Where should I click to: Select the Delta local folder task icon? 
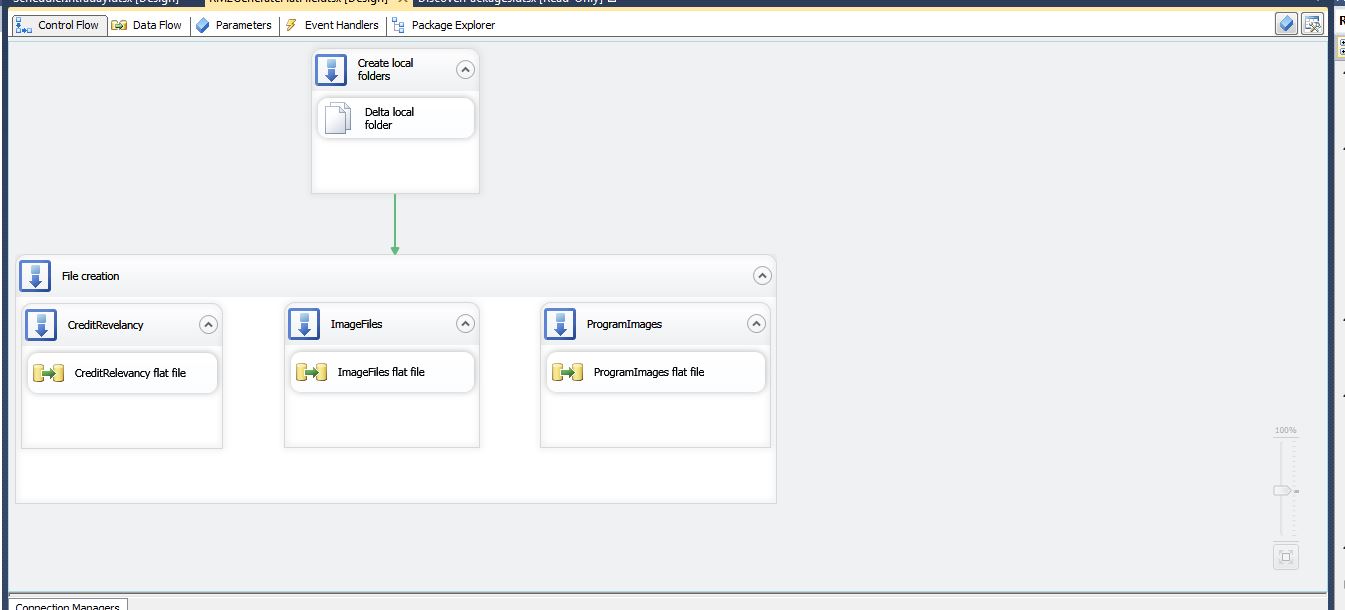[x=339, y=119]
